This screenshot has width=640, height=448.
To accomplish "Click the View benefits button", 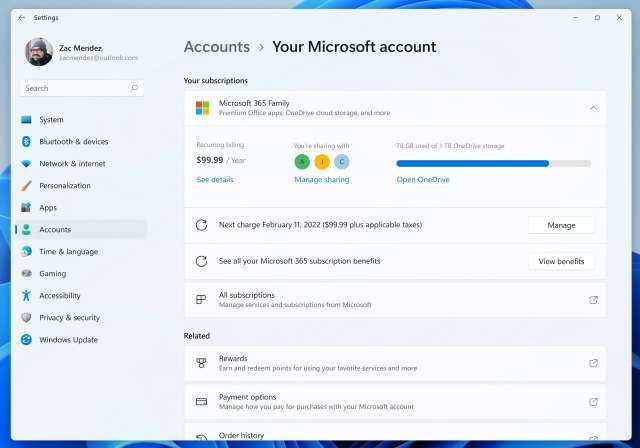I will click(x=561, y=261).
